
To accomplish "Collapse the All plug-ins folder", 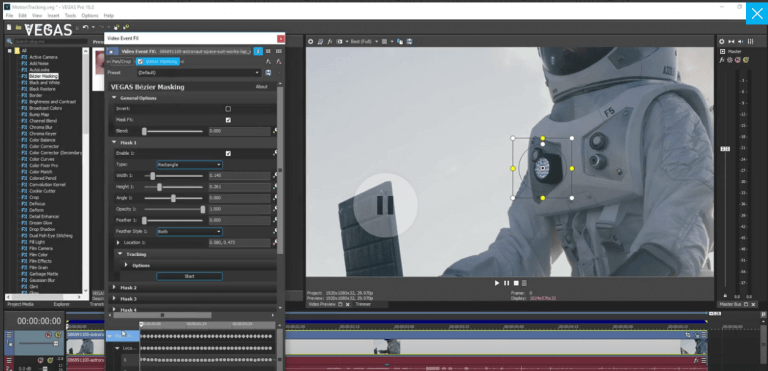I will (9, 51).
